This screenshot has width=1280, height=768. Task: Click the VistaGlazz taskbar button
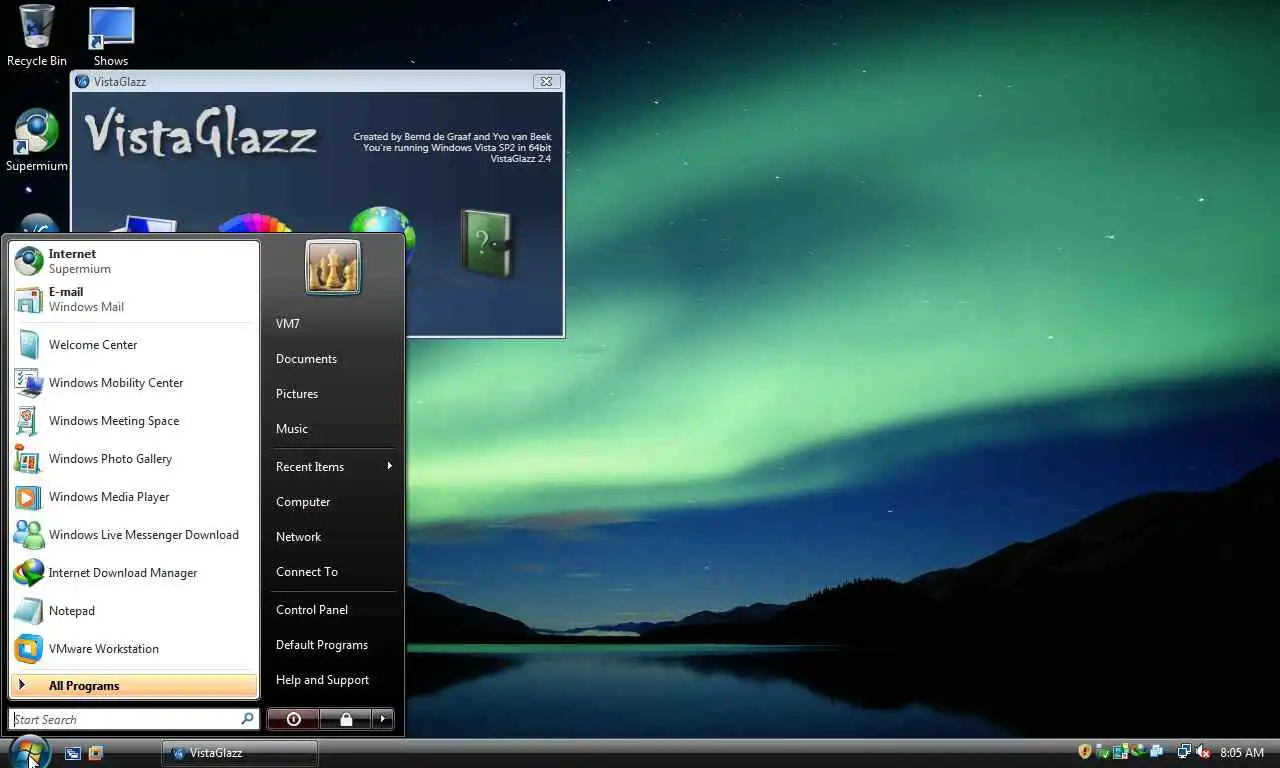(x=240, y=753)
